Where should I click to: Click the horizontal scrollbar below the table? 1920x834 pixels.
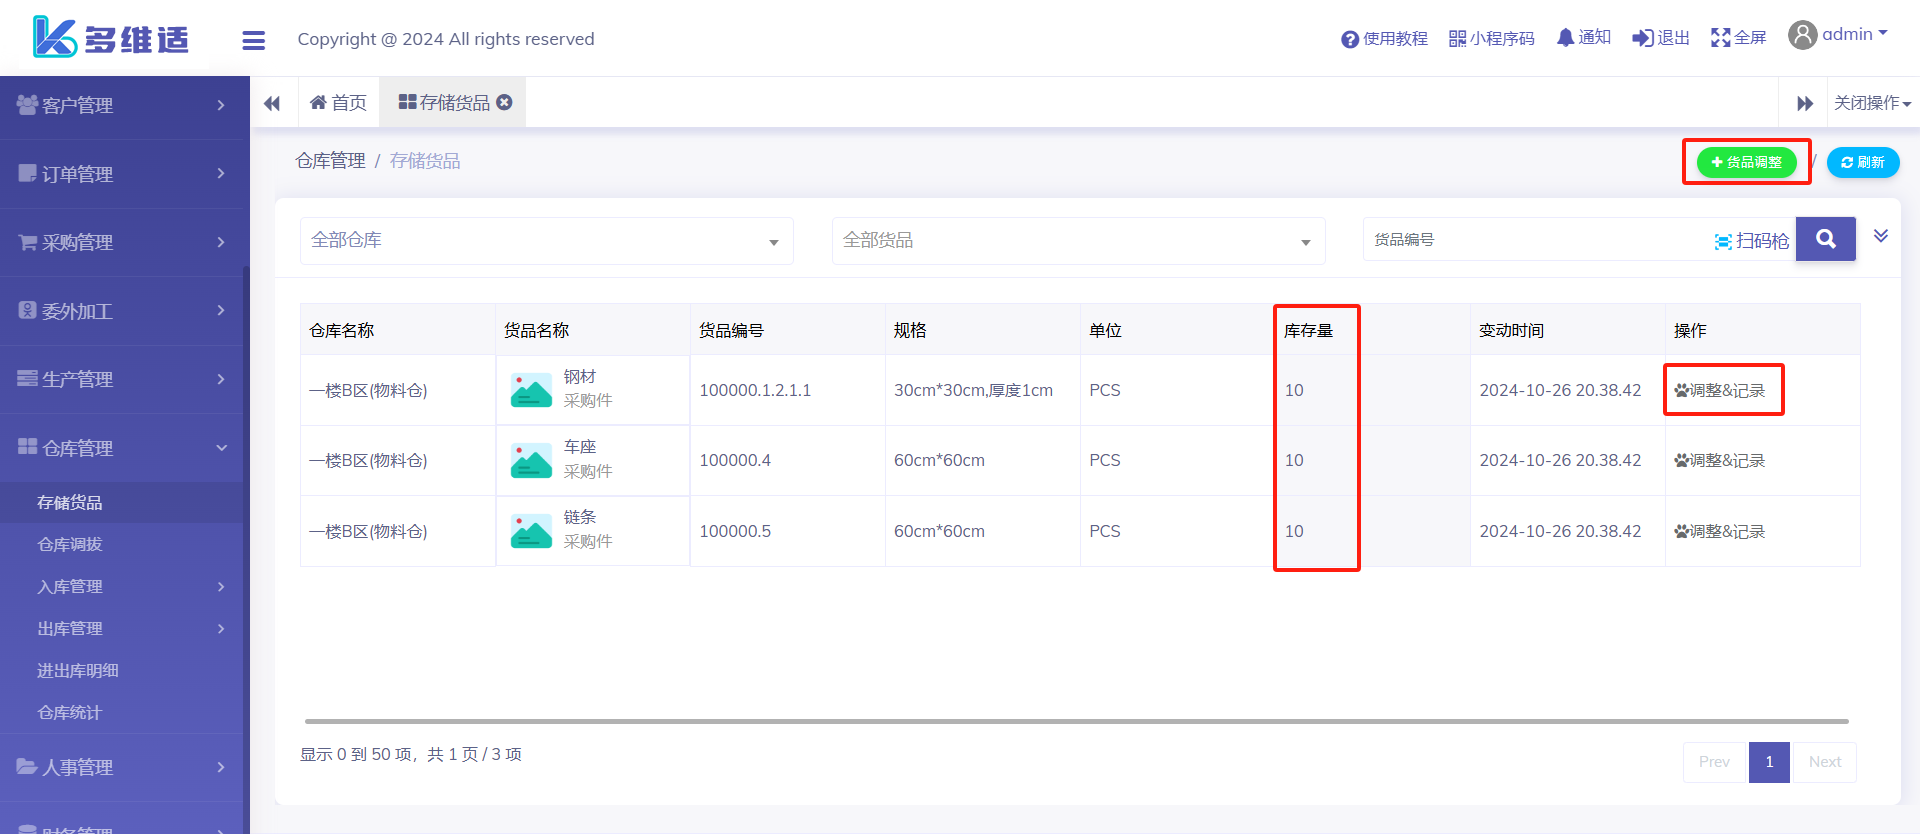click(x=1076, y=721)
